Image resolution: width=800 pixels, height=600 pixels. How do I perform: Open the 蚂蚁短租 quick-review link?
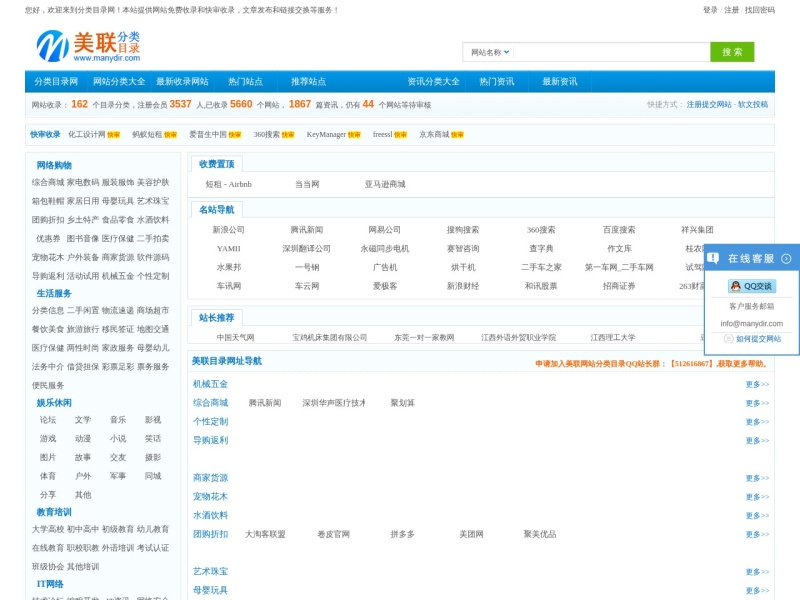click(x=147, y=135)
